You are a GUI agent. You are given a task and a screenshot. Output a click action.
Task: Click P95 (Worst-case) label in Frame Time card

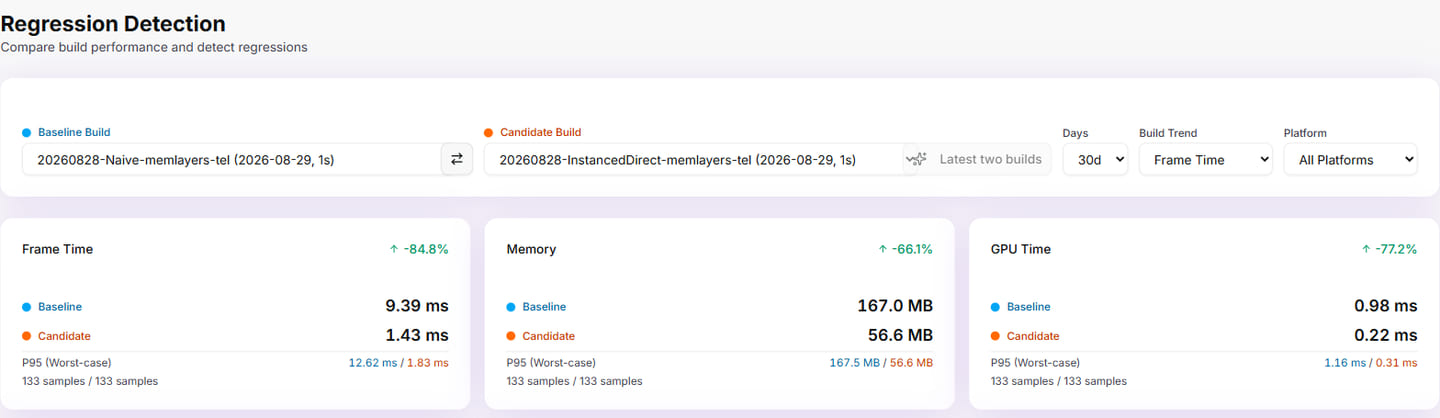pyautogui.click(x=67, y=362)
